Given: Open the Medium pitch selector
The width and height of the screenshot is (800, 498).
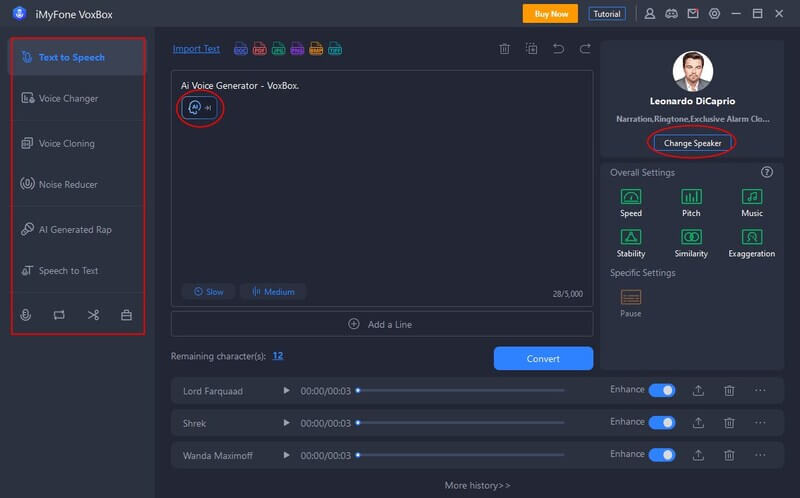Looking at the screenshot, I should (273, 292).
